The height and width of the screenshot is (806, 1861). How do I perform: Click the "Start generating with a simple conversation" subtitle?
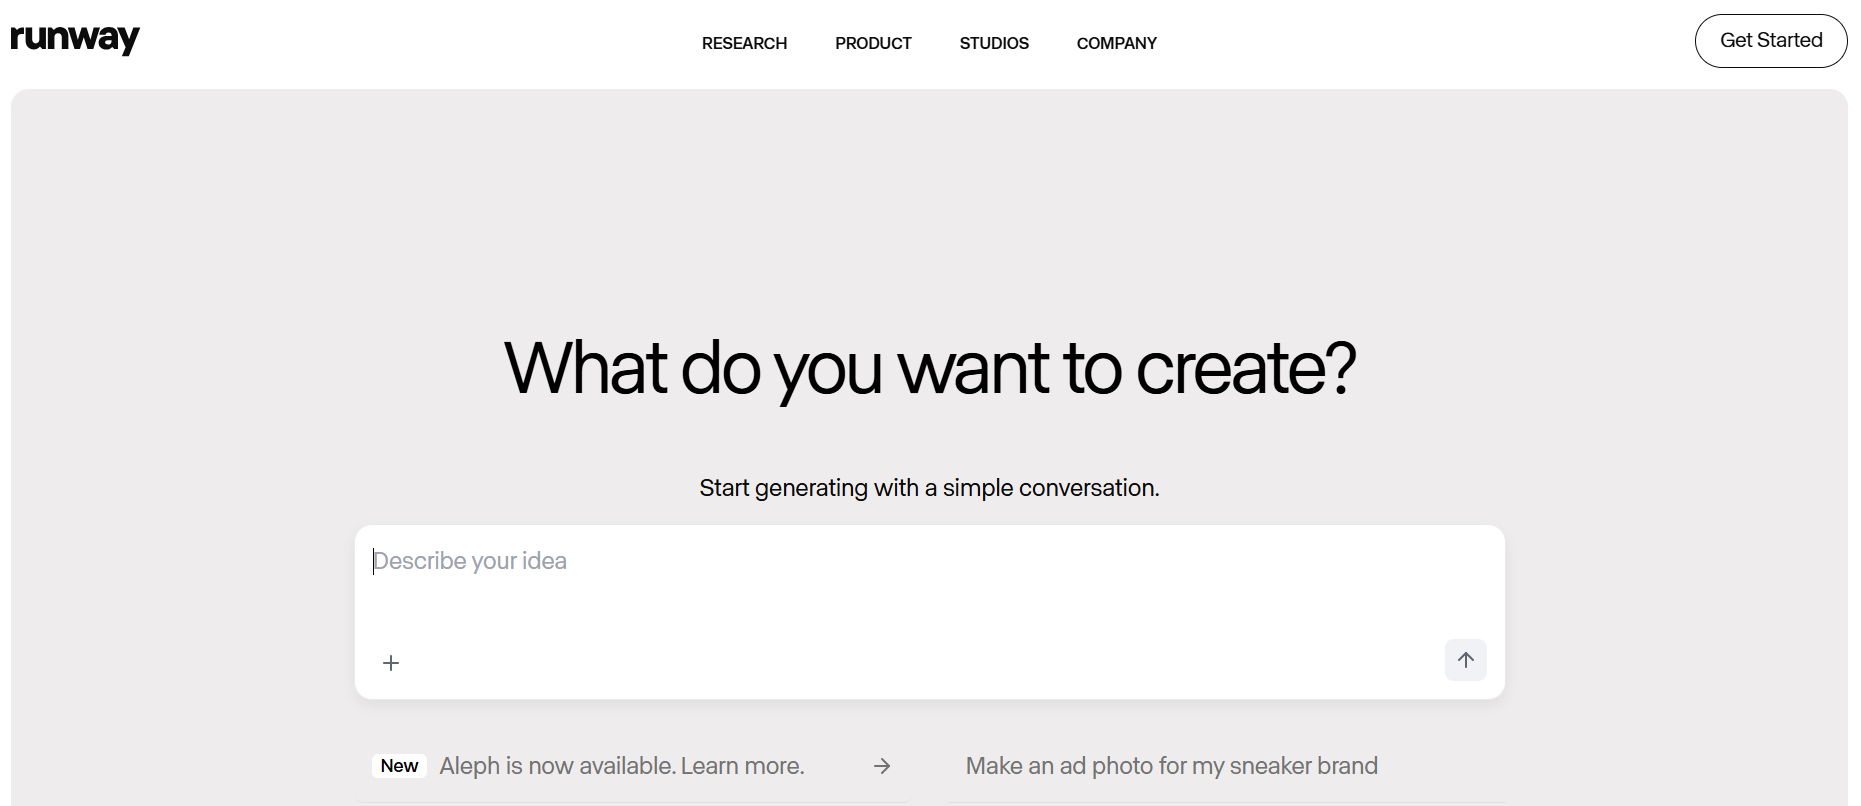tap(929, 488)
